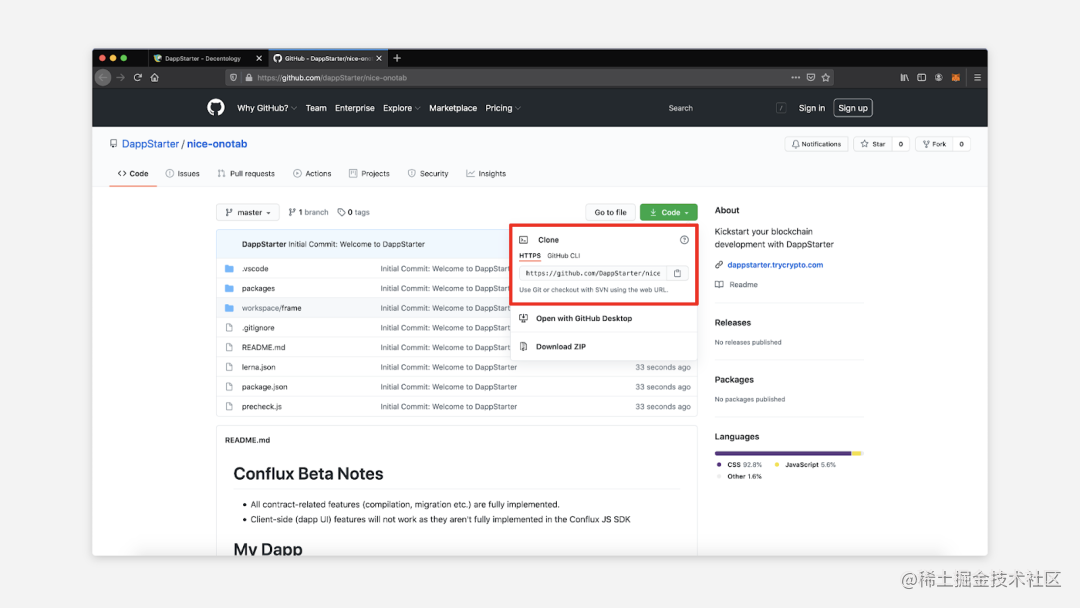Open the page actions ellipsis in the address bar
Viewport: 1080px width, 608px height.
[796, 78]
